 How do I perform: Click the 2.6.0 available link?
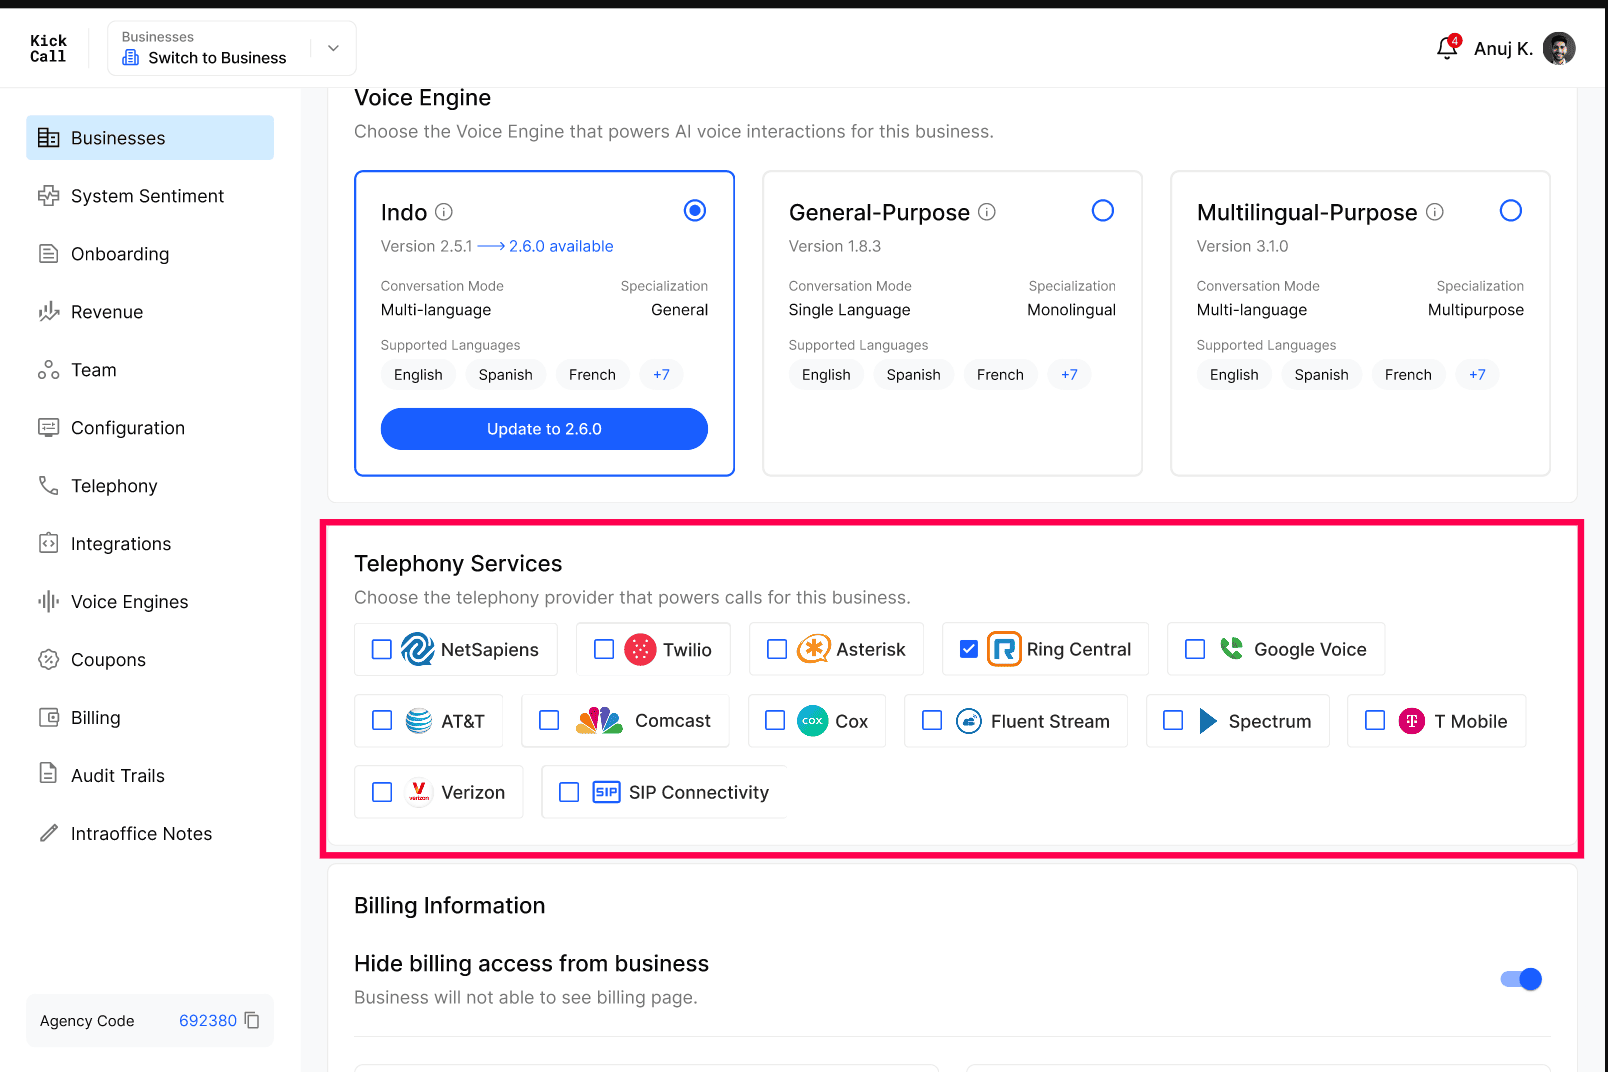pos(561,246)
